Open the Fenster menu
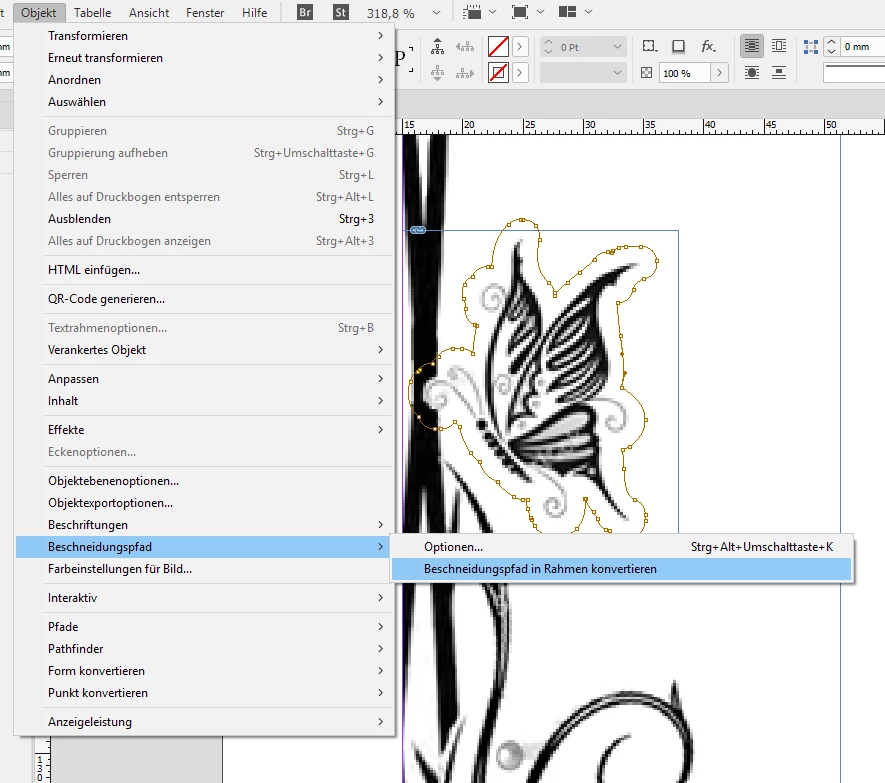This screenshot has width=885, height=783. coord(205,12)
